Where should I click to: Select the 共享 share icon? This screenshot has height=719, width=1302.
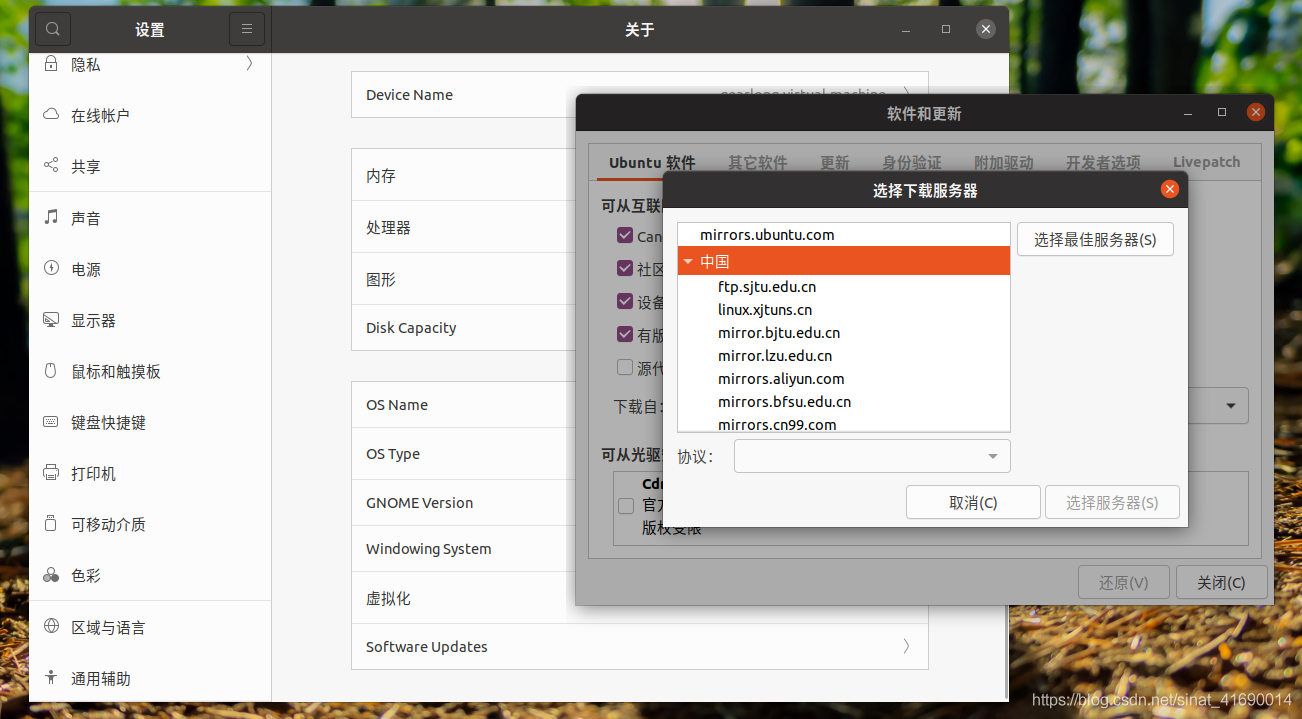(x=51, y=166)
